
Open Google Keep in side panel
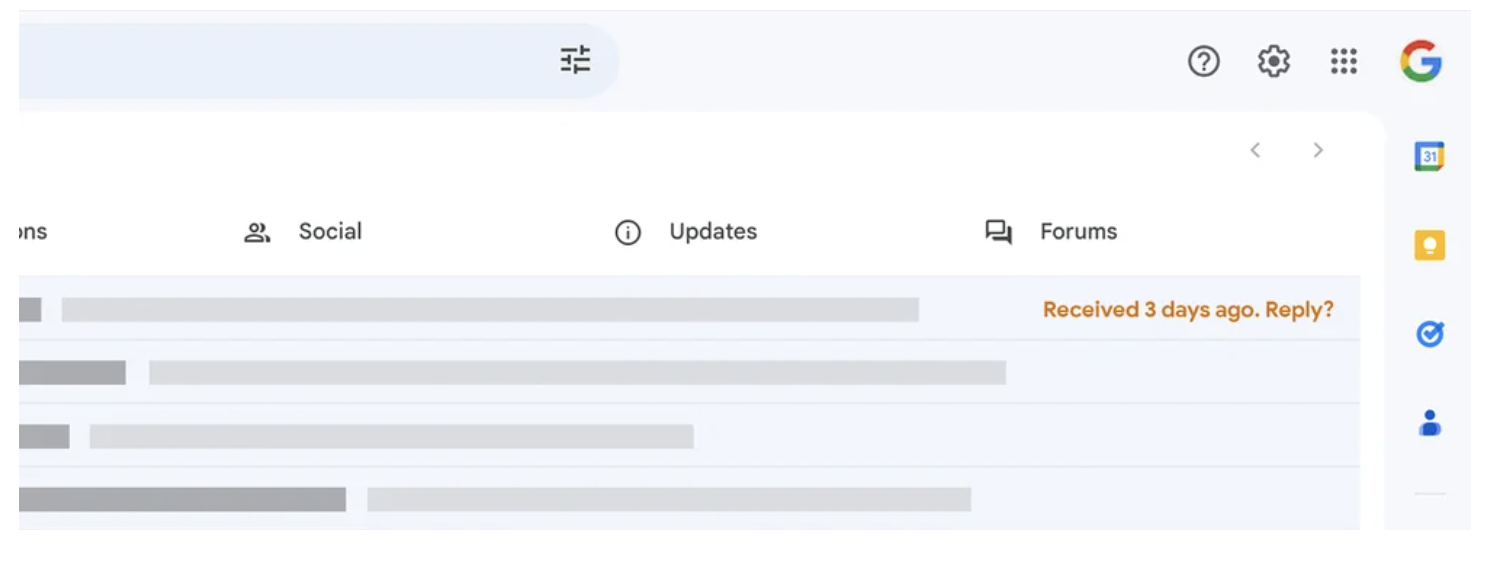pyautogui.click(x=1430, y=245)
